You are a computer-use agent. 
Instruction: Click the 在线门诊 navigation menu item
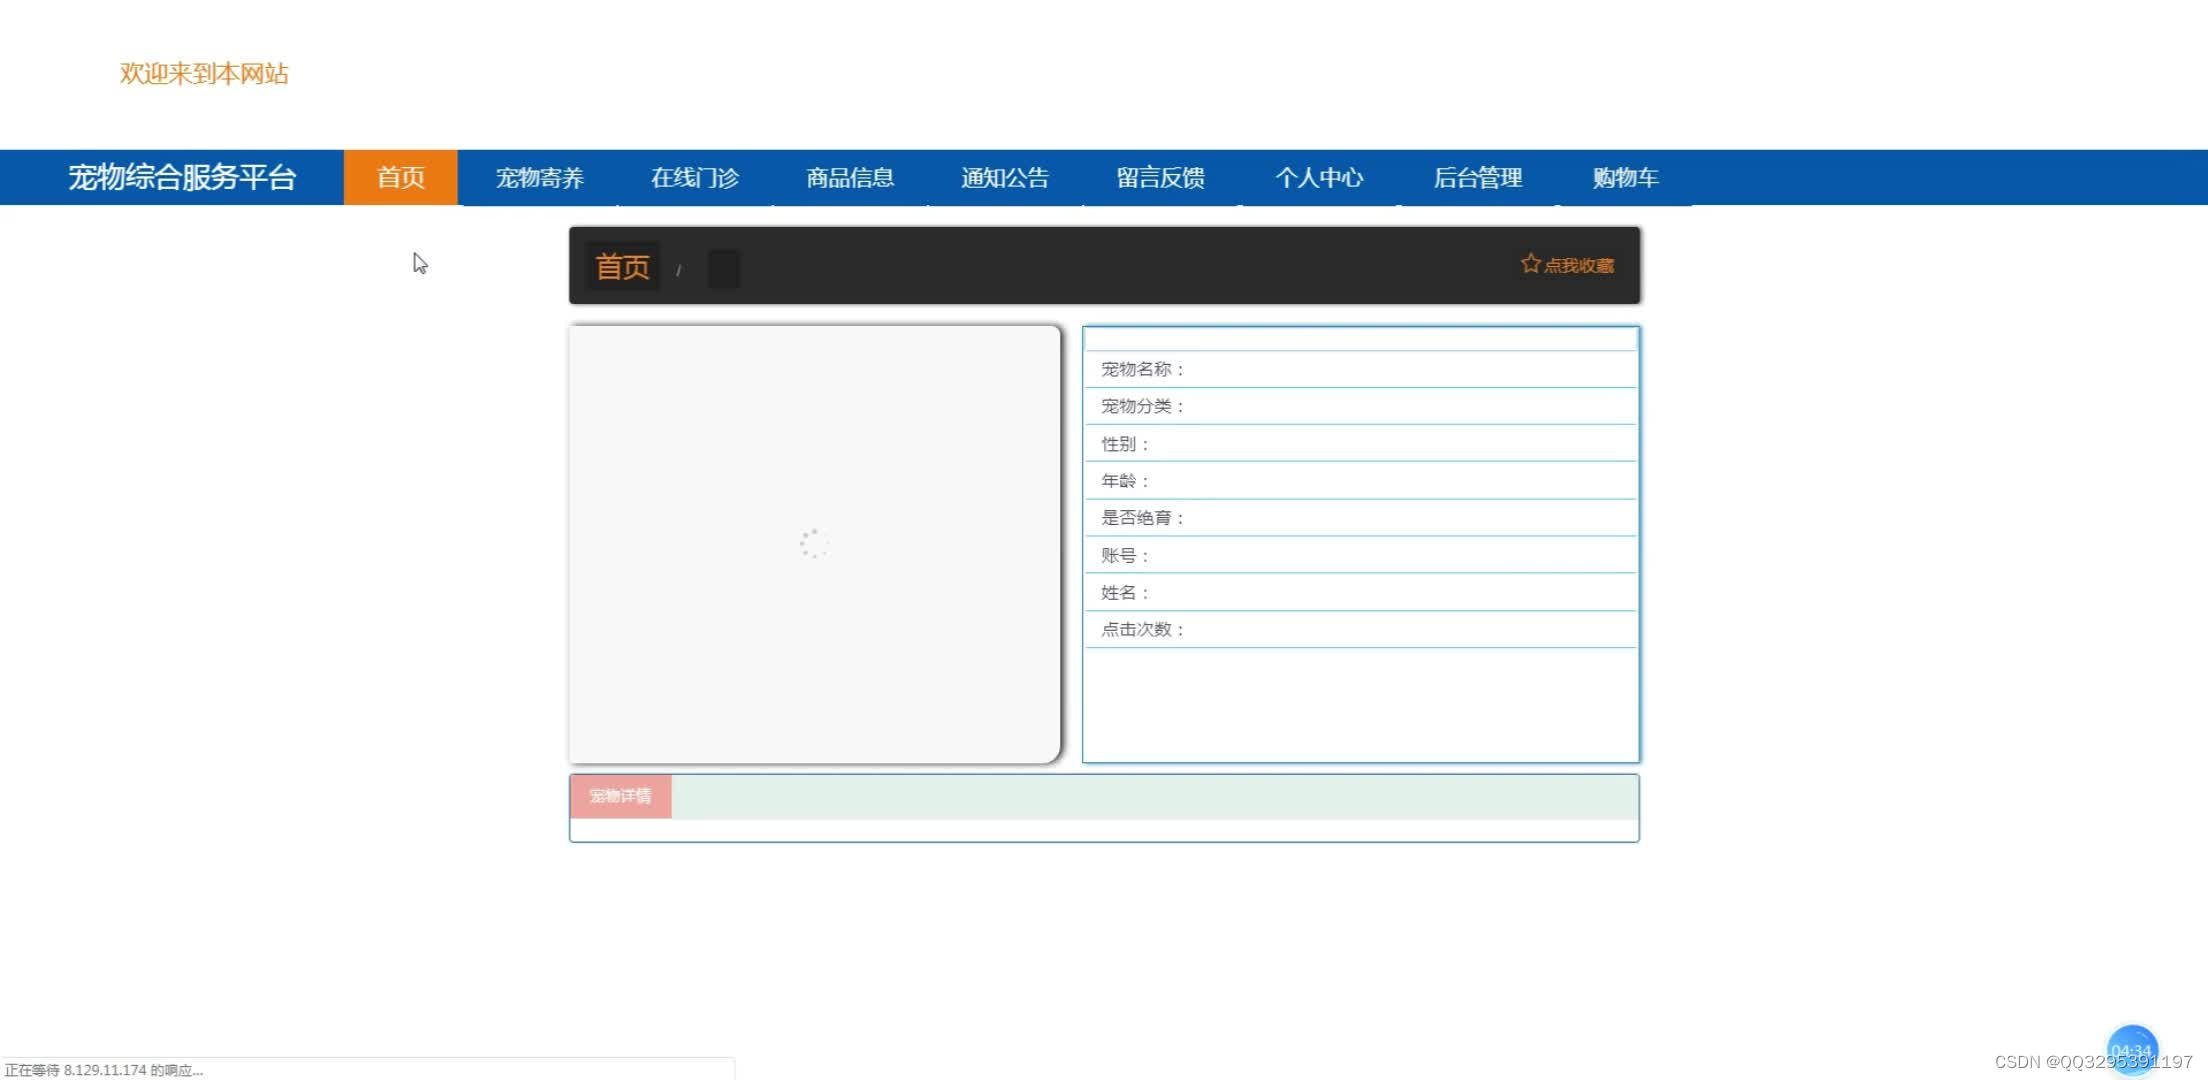(x=697, y=176)
